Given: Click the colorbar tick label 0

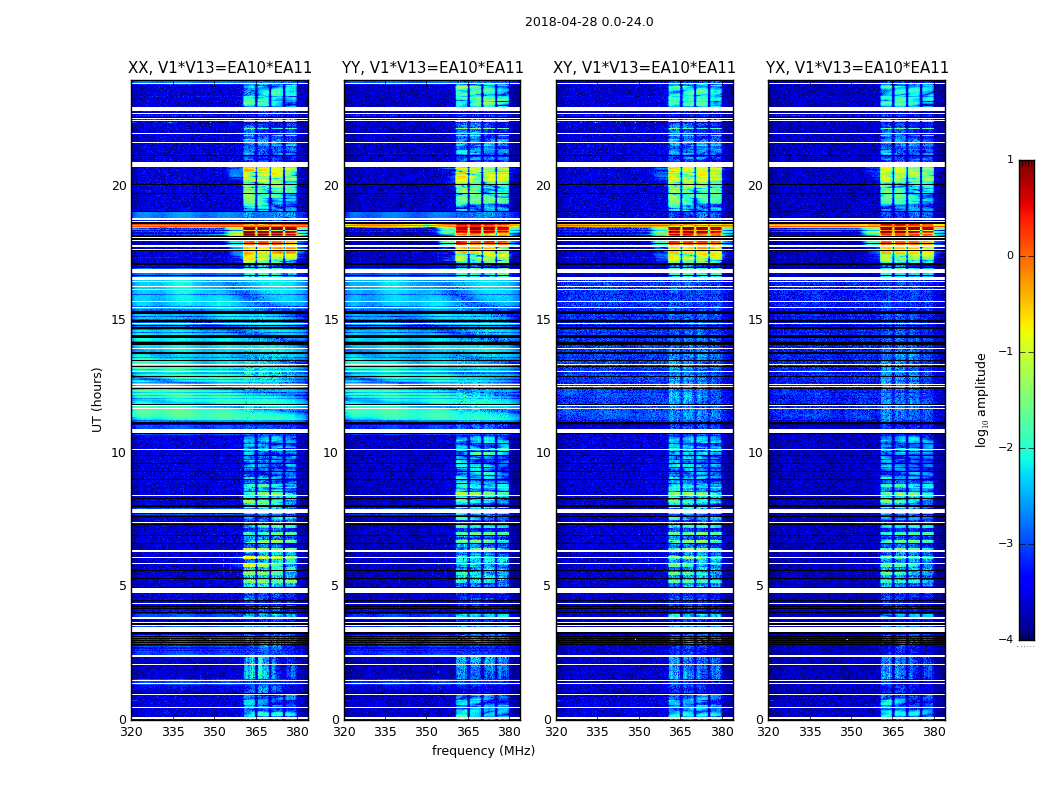Looking at the screenshot, I should pos(1009,256).
